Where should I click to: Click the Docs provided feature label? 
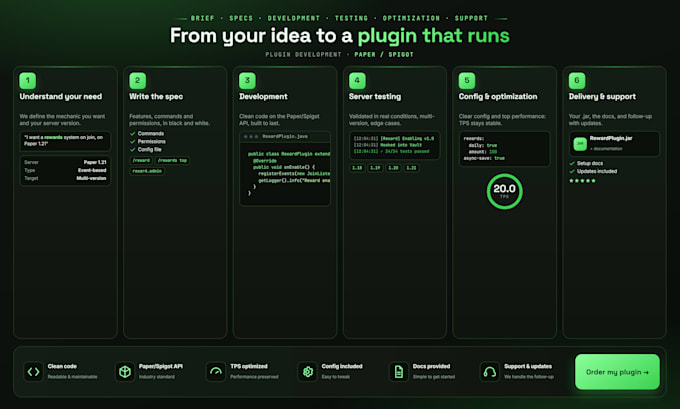pos(432,366)
